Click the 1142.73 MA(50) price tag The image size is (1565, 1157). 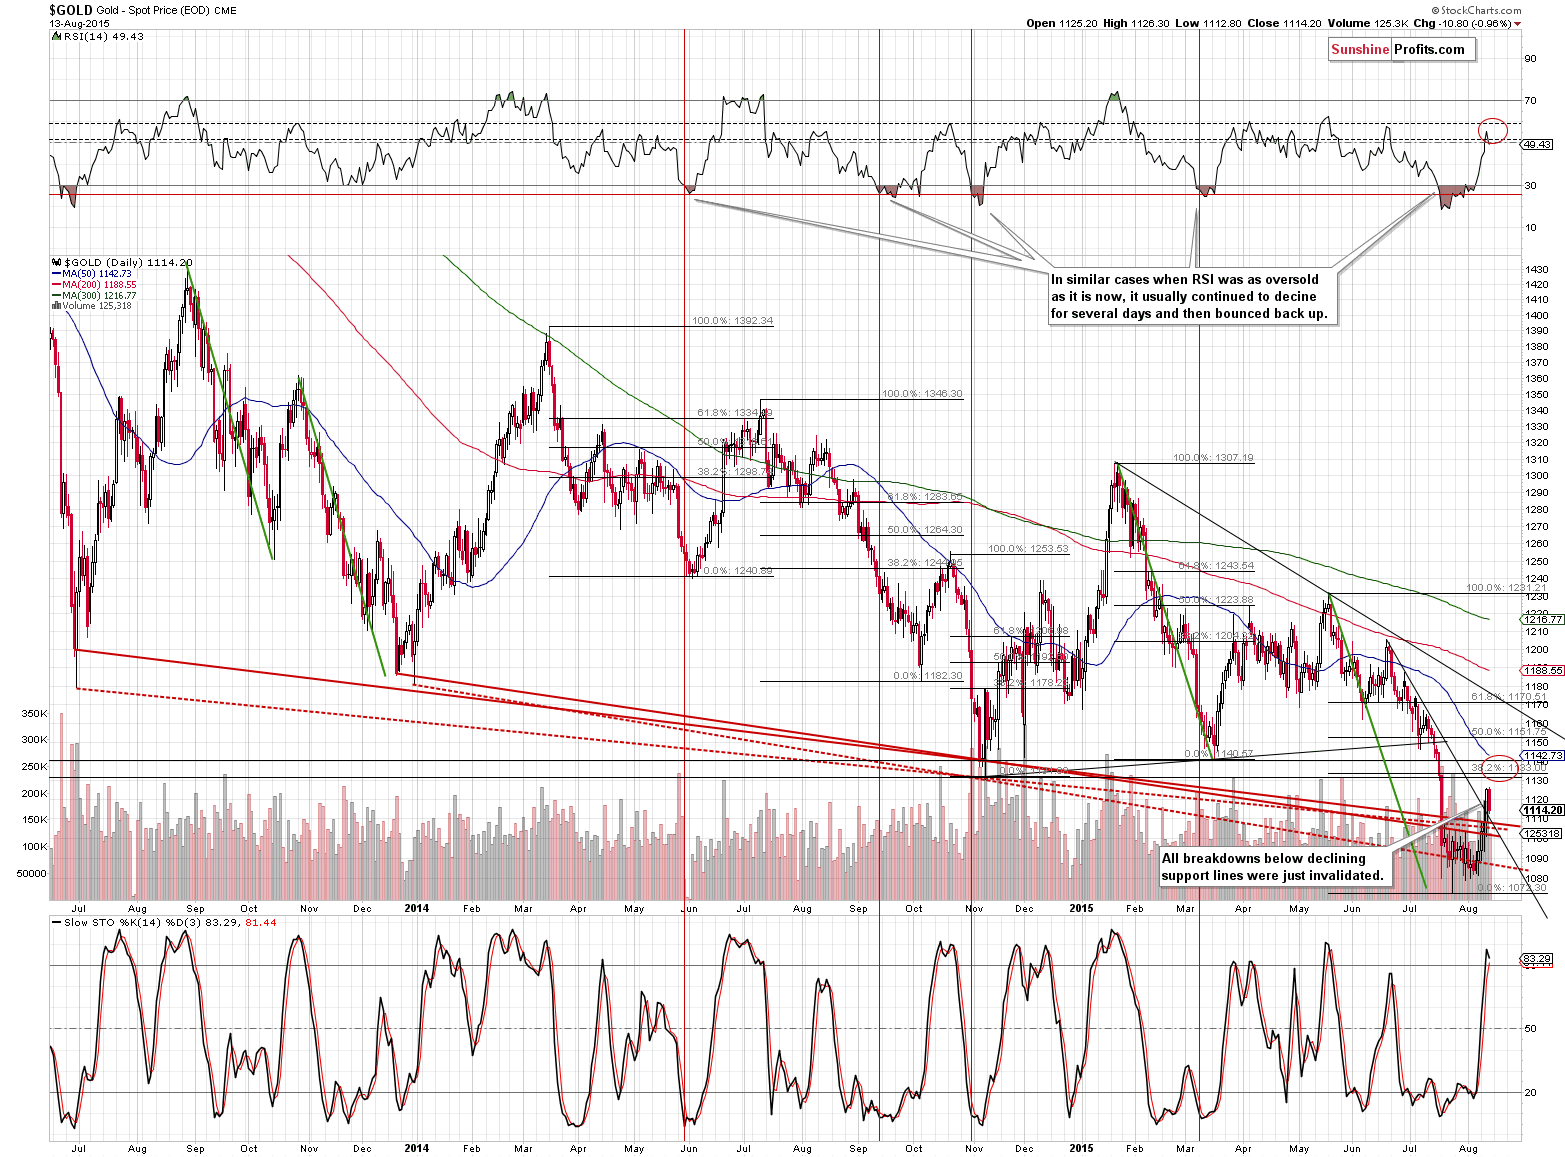coord(1543,756)
